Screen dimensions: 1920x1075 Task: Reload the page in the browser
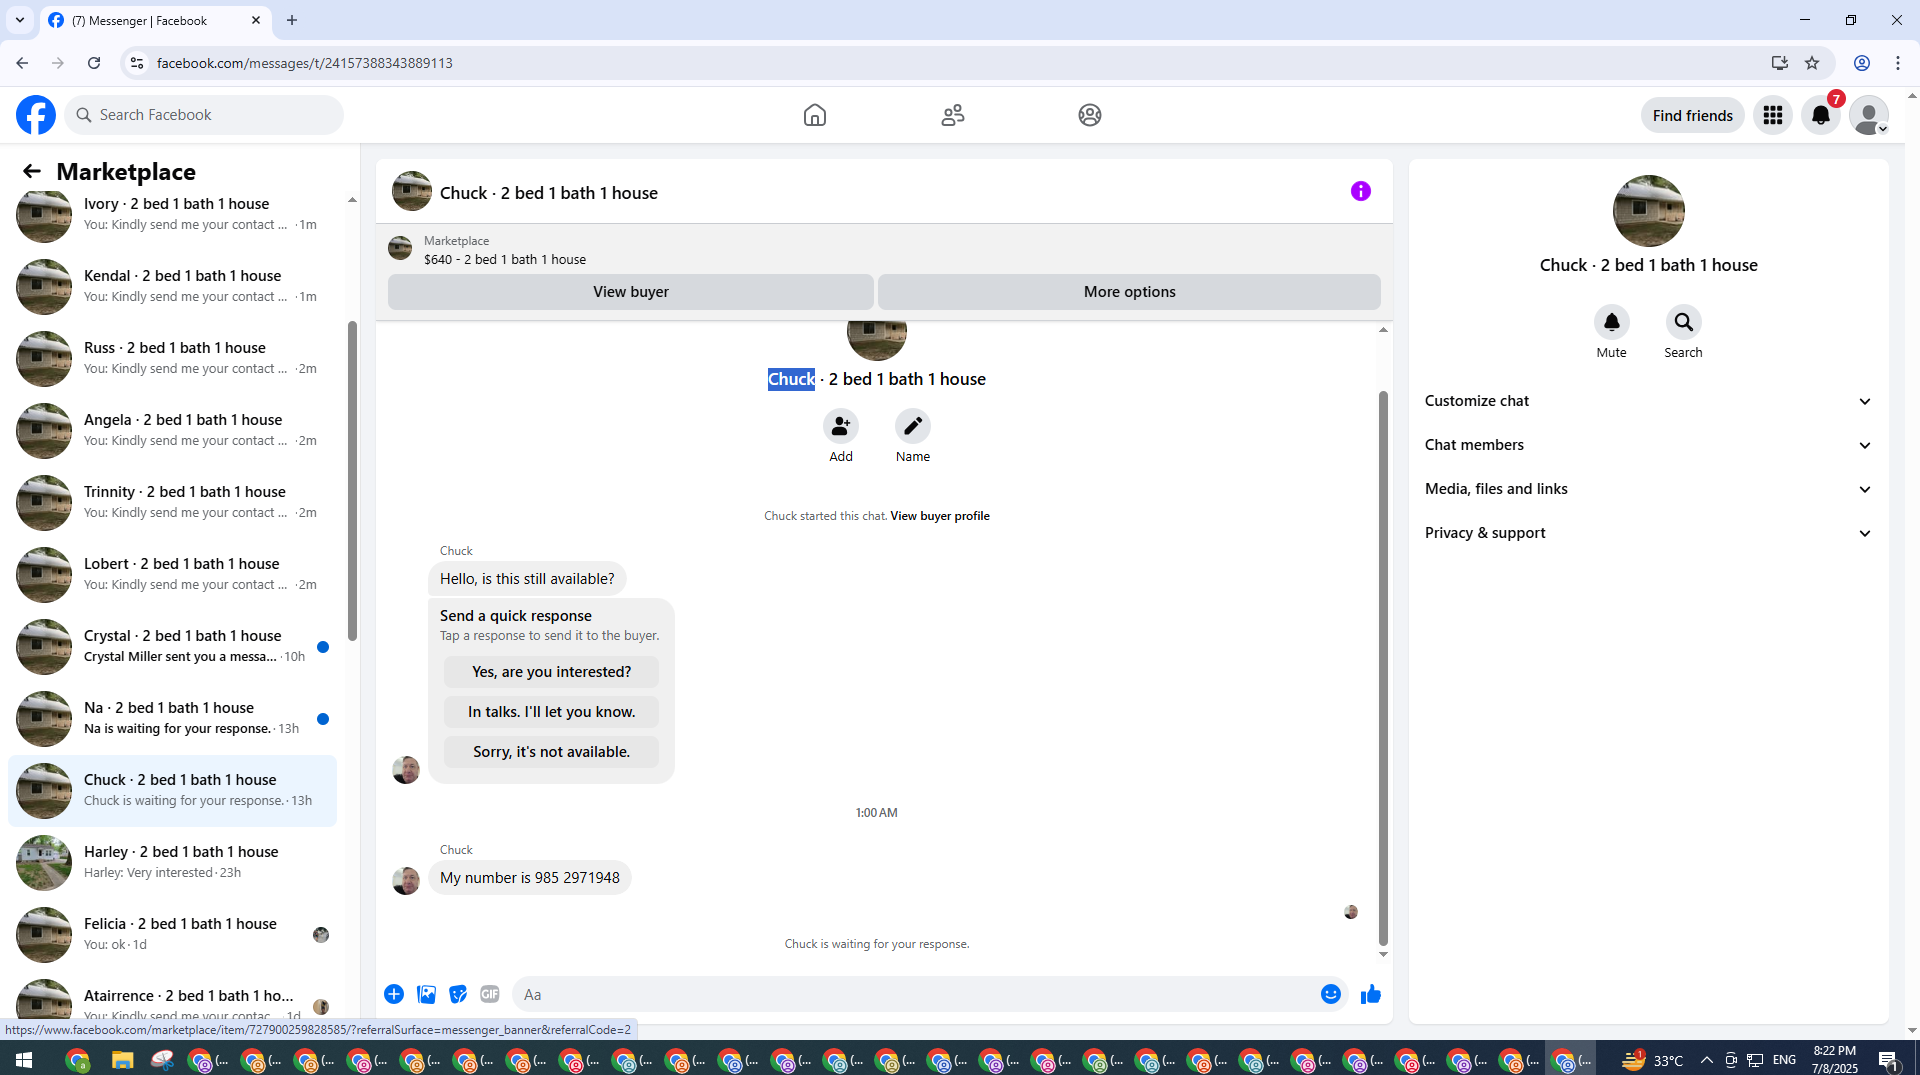[94, 63]
